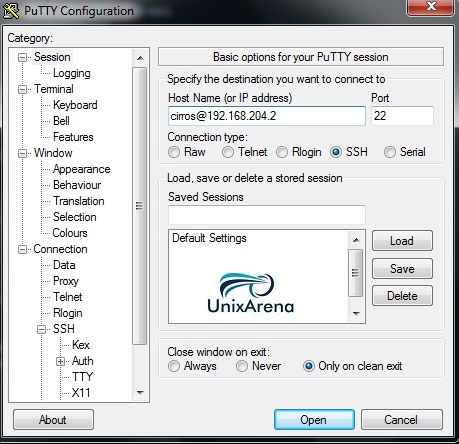Open the Proxy category
Screen dimensions: 459x444
(x=66, y=281)
